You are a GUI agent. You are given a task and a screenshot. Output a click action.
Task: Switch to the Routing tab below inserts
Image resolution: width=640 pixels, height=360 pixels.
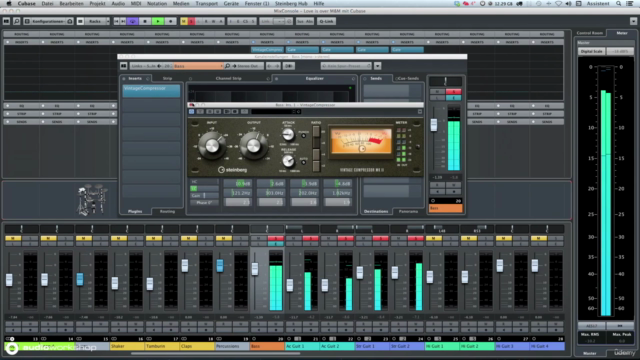pos(167,211)
